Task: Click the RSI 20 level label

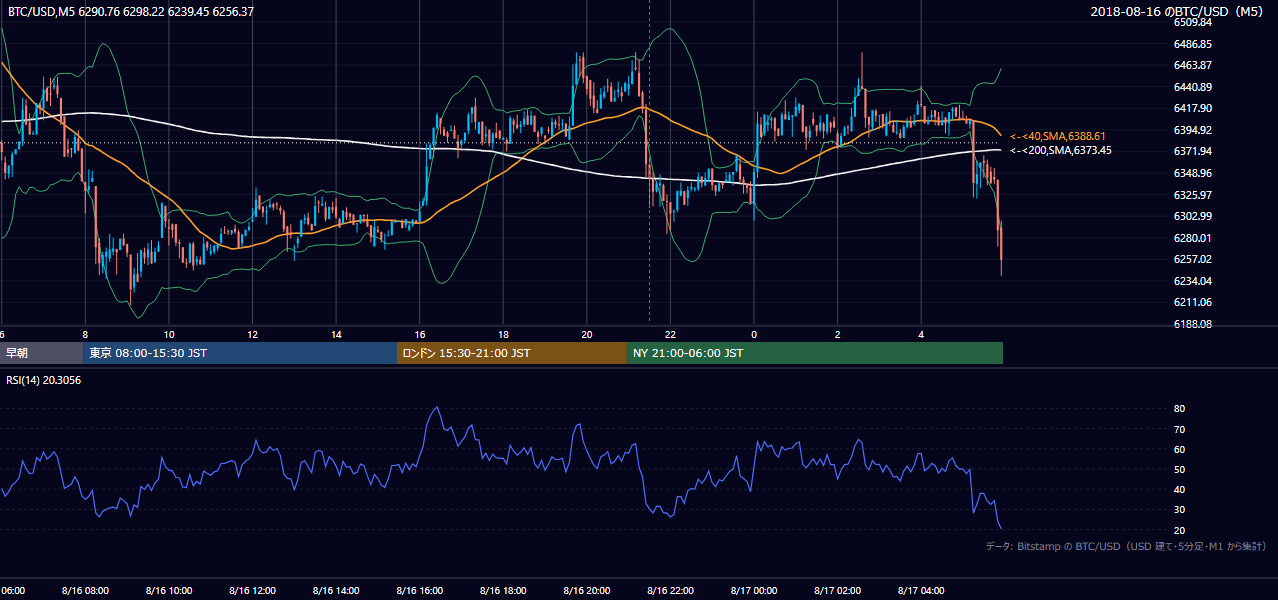Action: pyautogui.click(x=1179, y=530)
